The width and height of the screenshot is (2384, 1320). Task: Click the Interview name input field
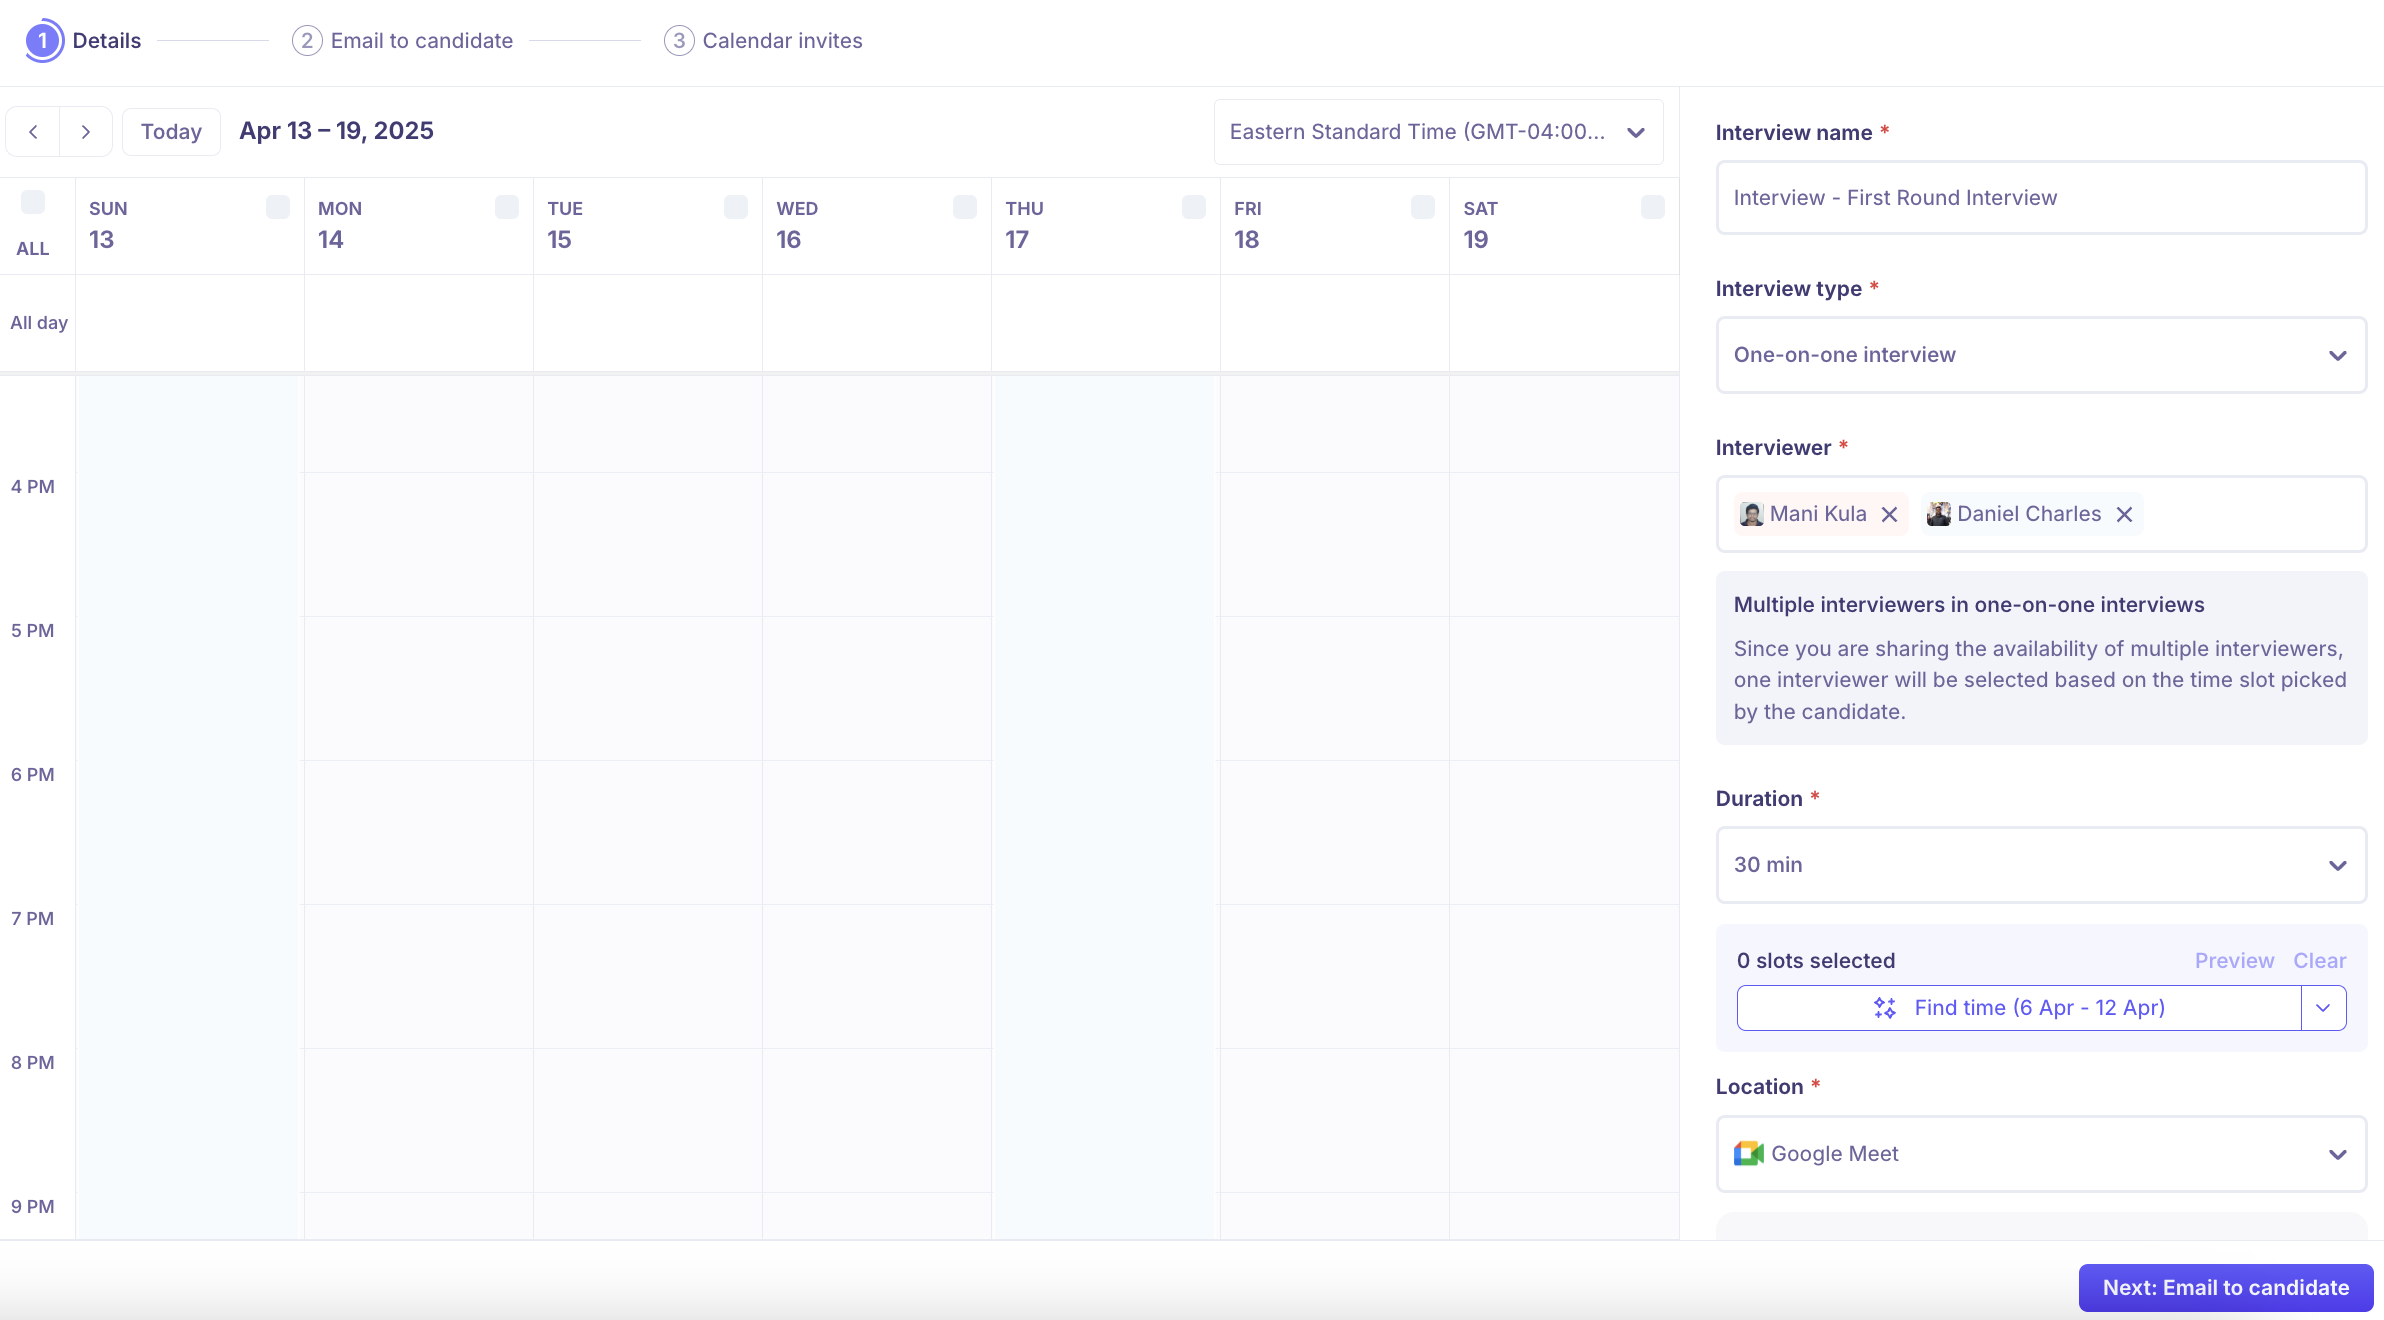[x=2039, y=197]
